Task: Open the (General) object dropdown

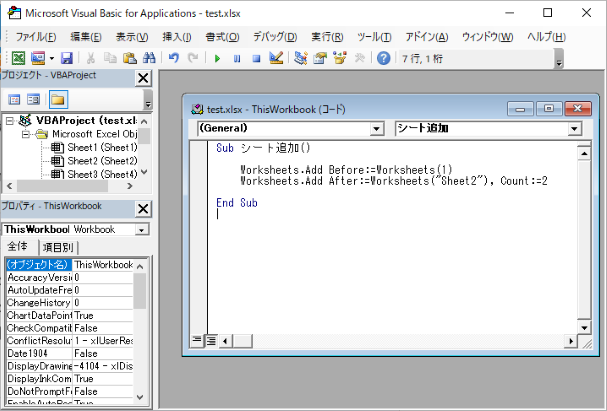Action: point(376,129)
